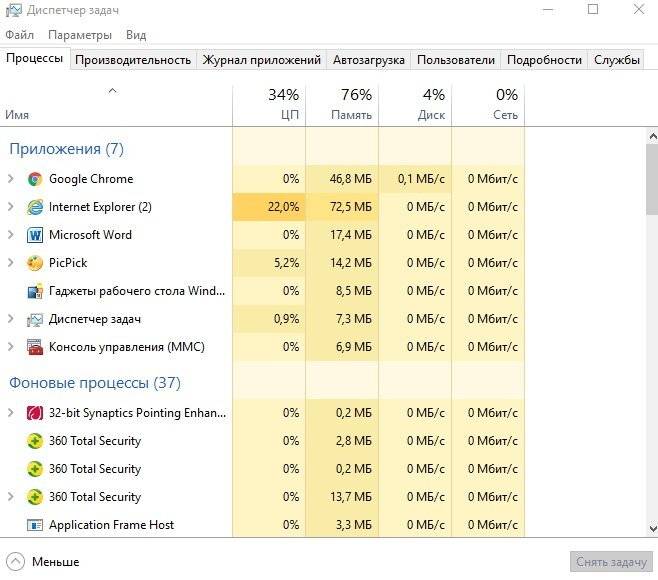The height and width of the screenshot is (580, 658).
Task: Sort by the Память column header
Action: coord(342,105)
